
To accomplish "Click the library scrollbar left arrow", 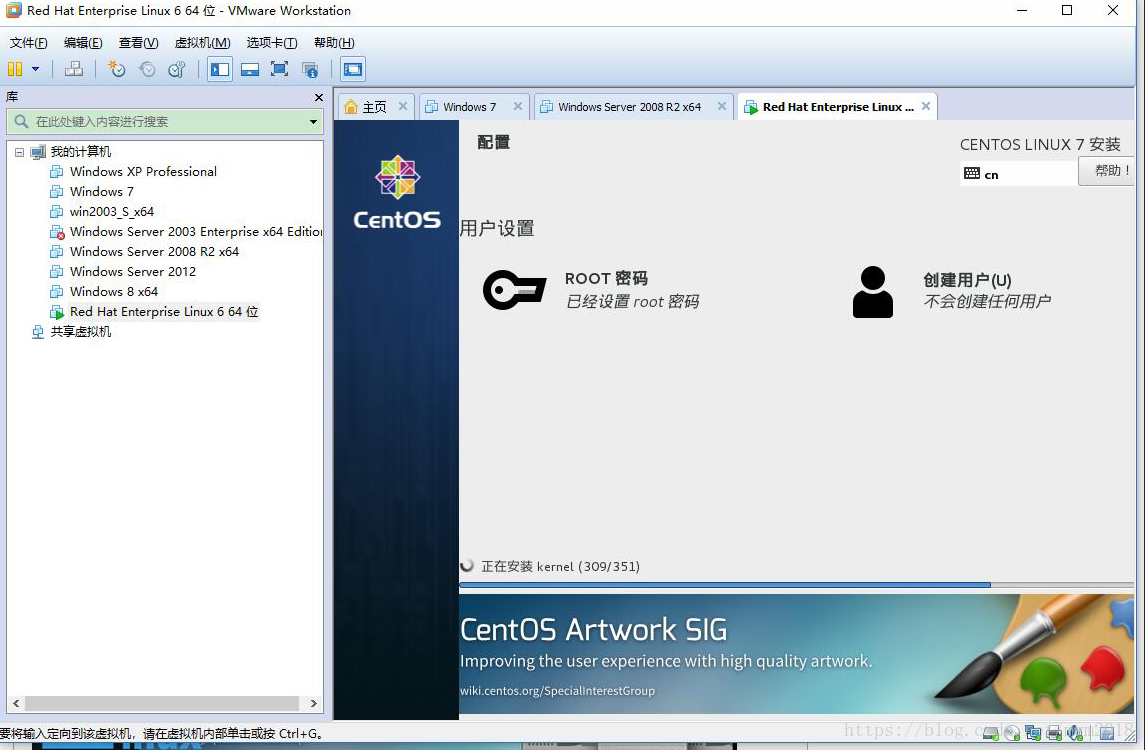I will click(16, 703).
